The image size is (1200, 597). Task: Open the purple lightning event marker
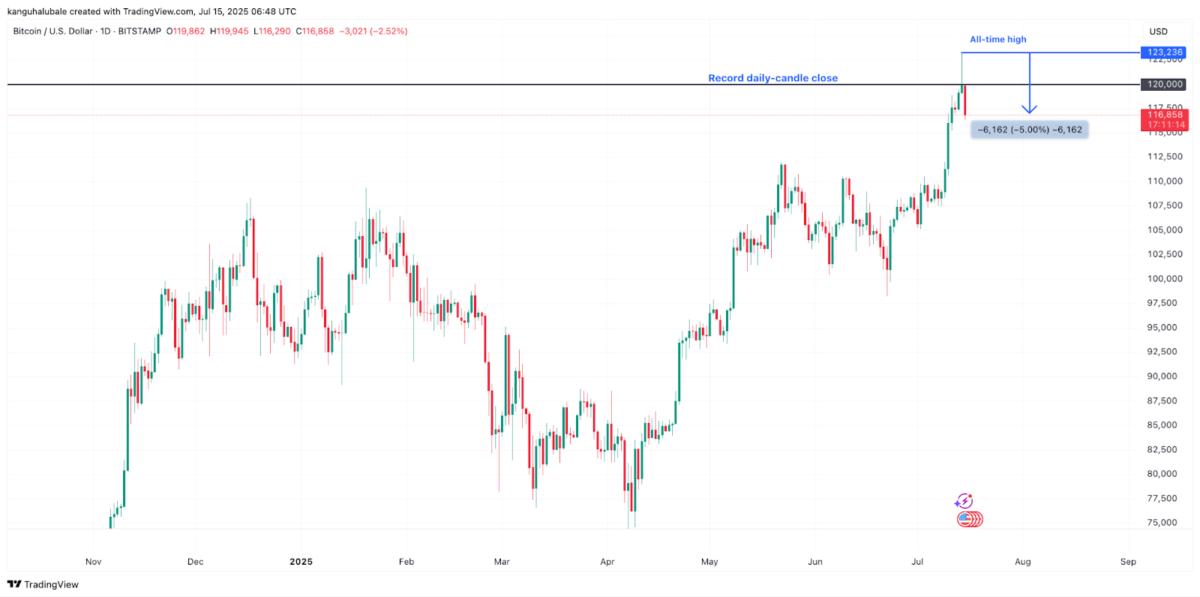pos(964,501)
